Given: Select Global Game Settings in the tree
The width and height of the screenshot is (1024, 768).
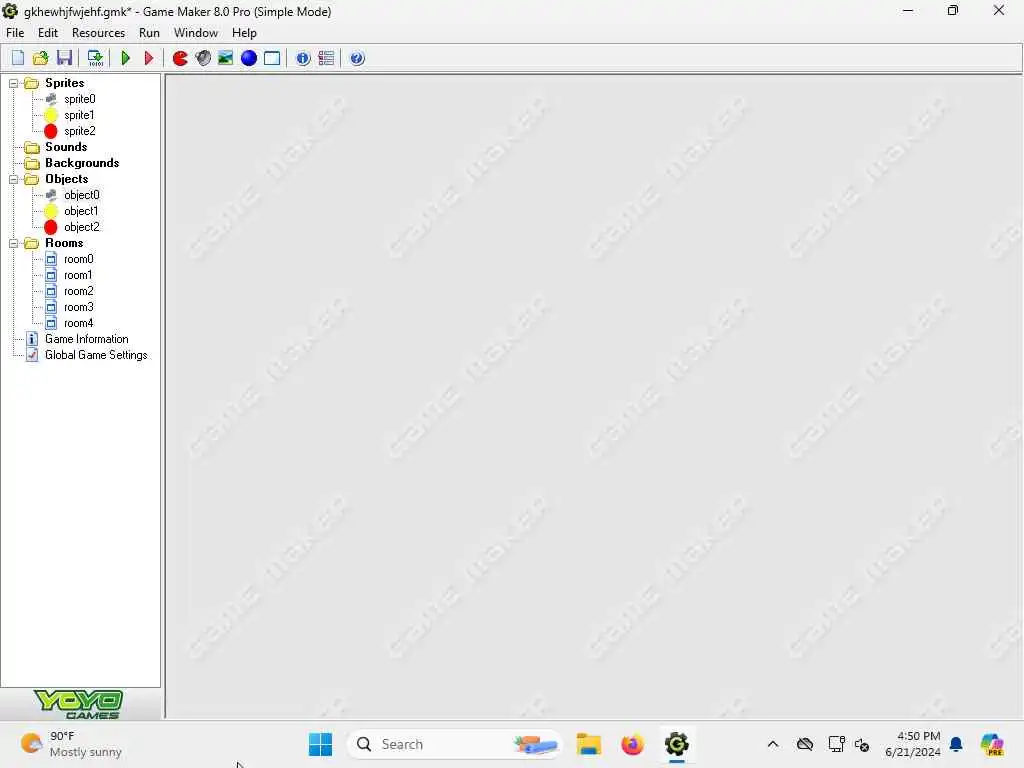Looking at the screenshot, I should pos(96,355).
